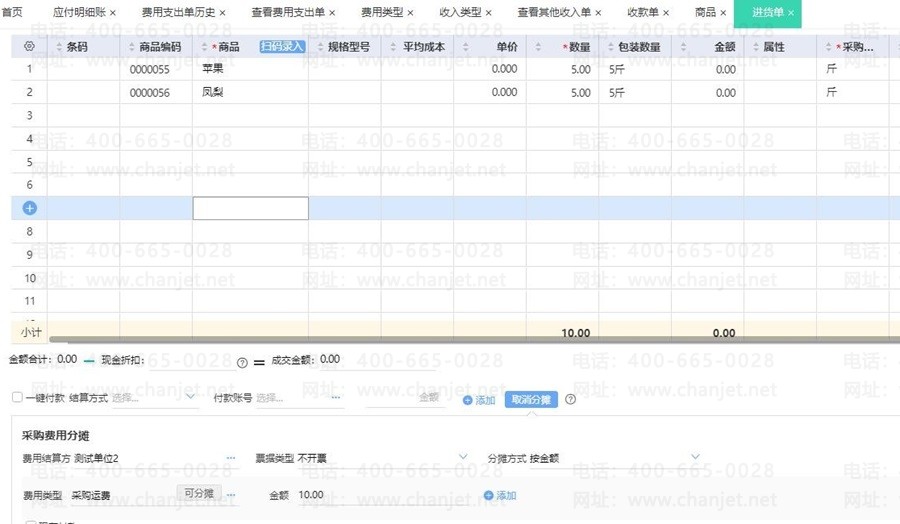Click the 扫码录入 button
The width and height of the screenshot is (900, 524).
pos(282,46)
